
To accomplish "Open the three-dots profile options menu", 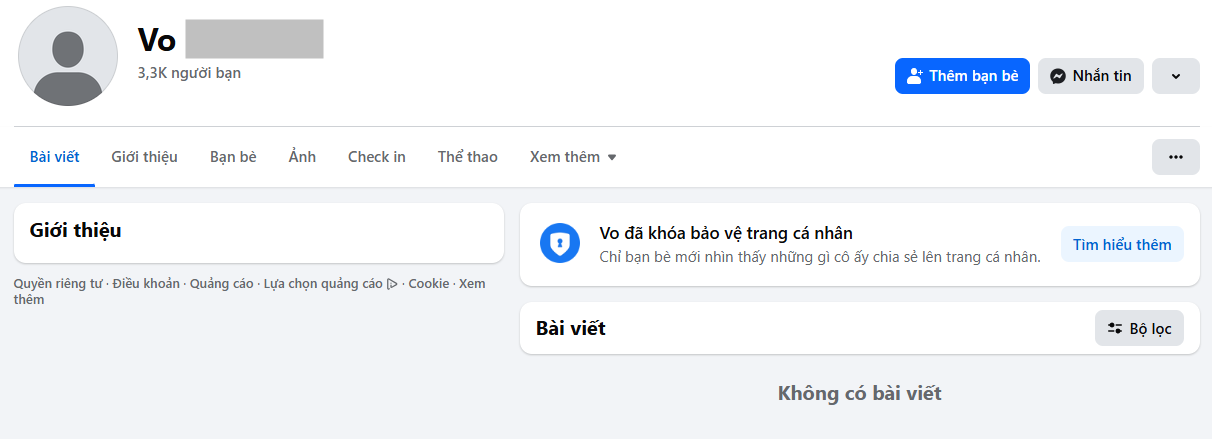I will [1175, 157].
